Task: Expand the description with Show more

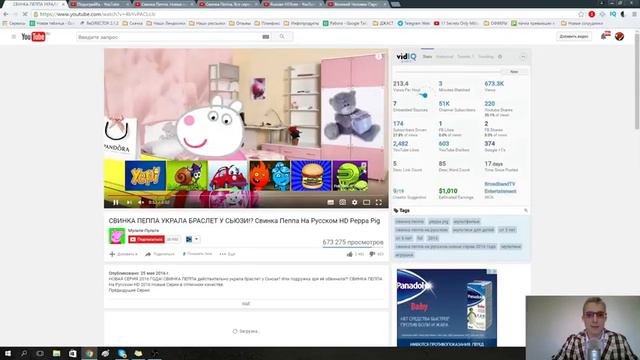Action: pos(246,304)
